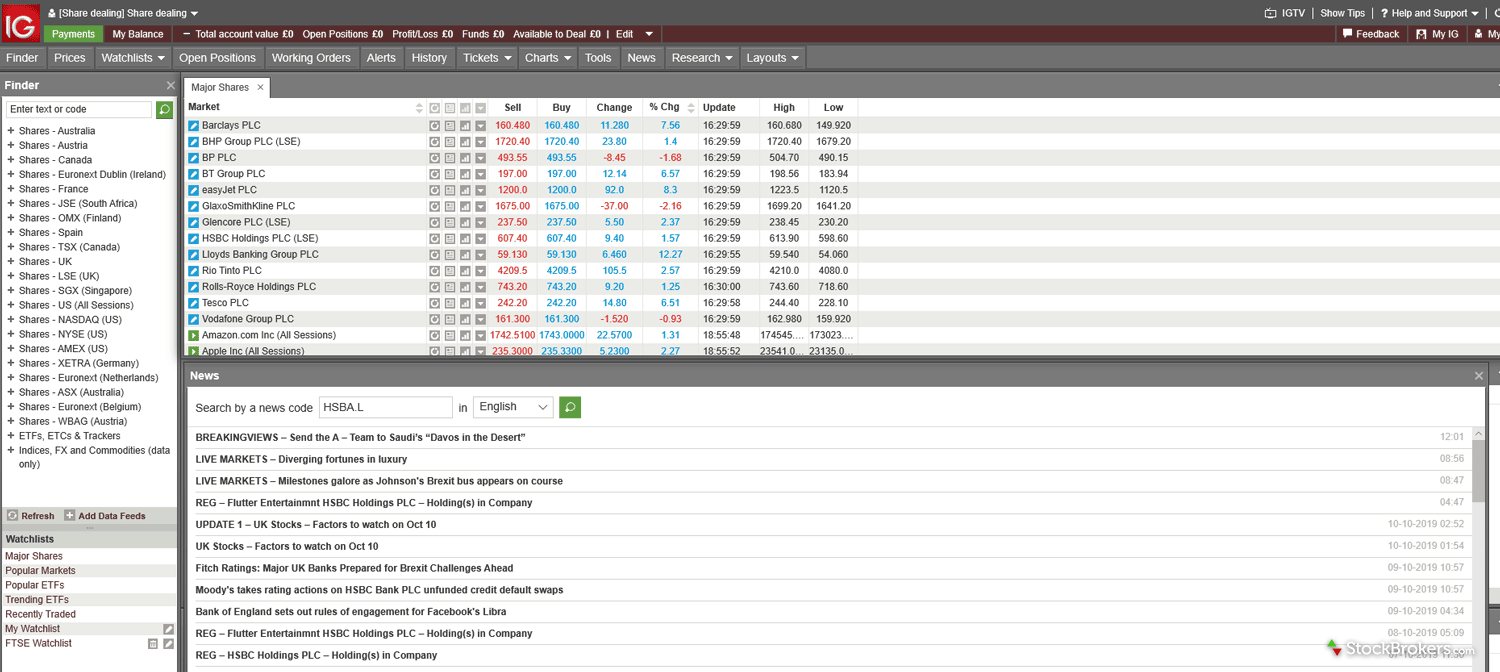Click the chart icon for Vodafone Group PLC

pyautogui.click(x=465, y=319)
